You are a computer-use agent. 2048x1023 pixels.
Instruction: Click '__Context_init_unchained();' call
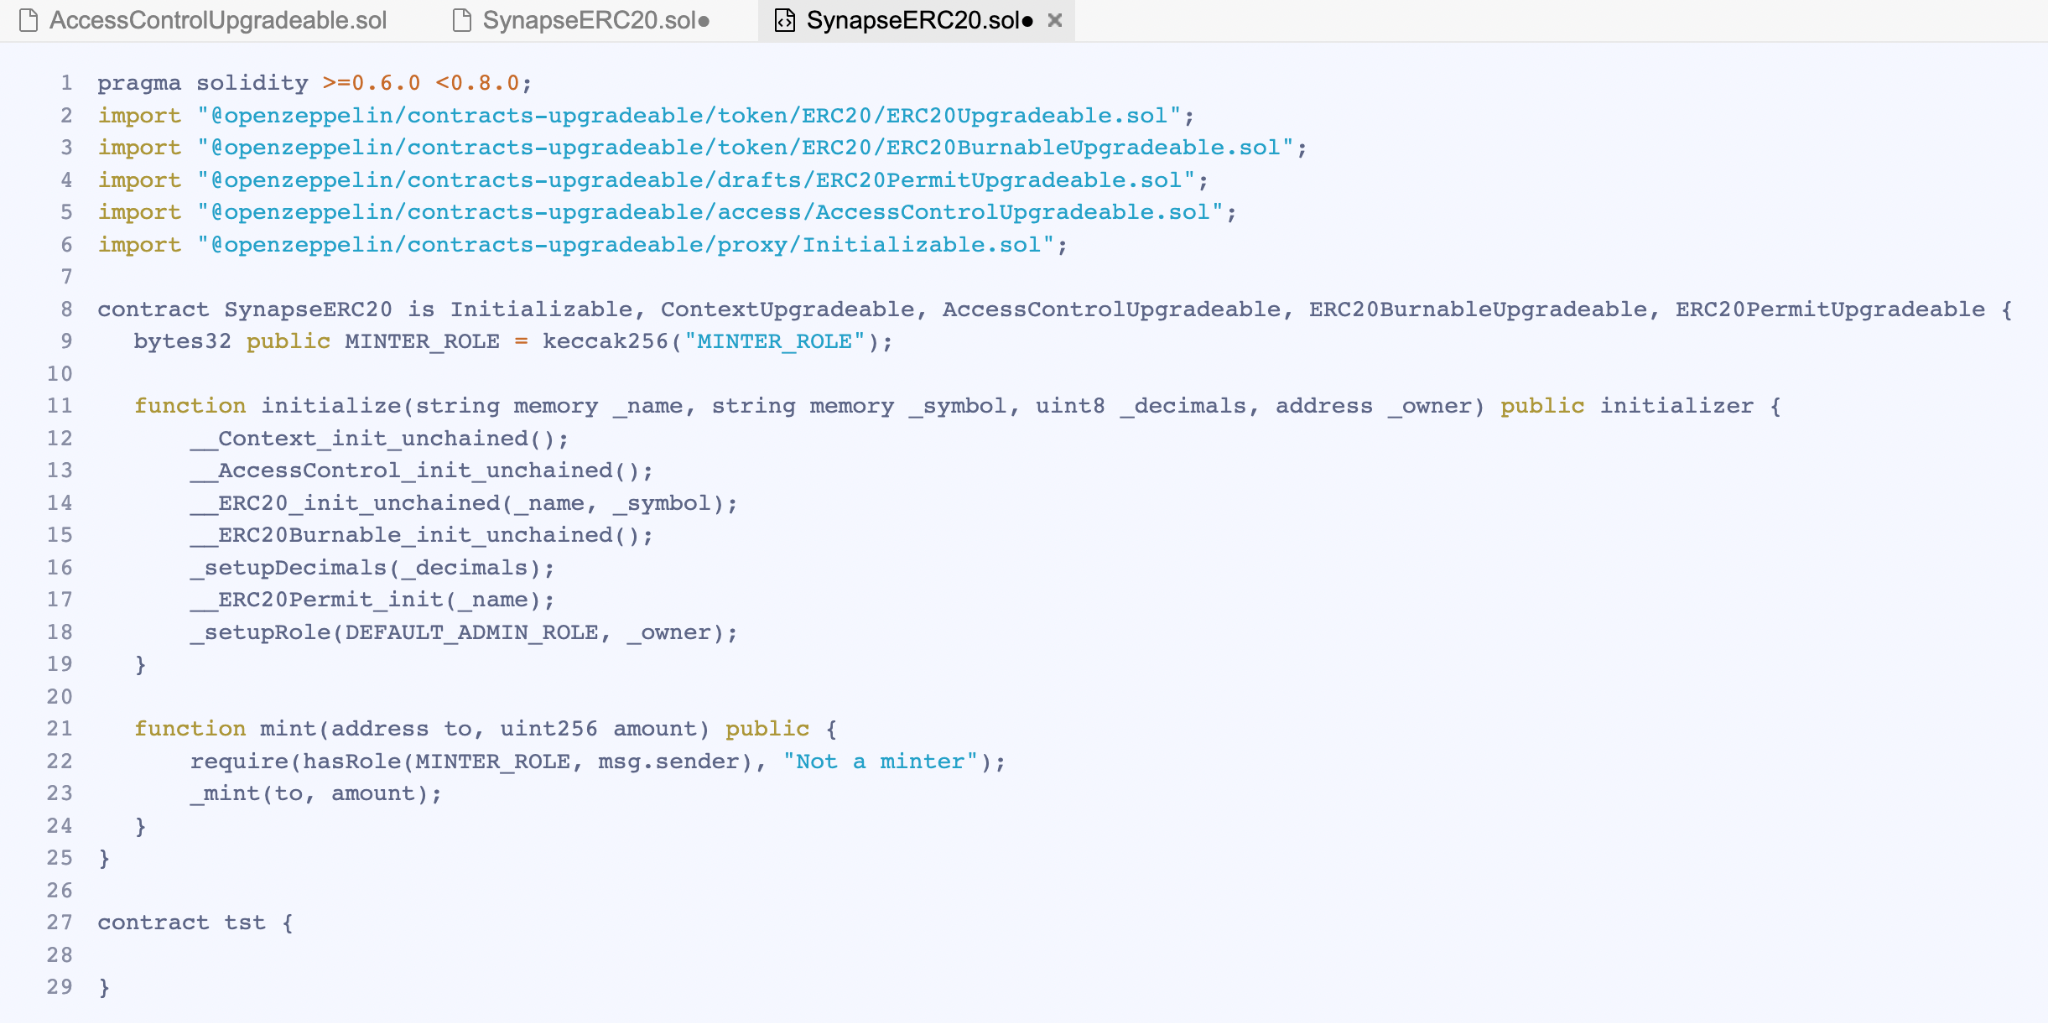tap(379, 438)
